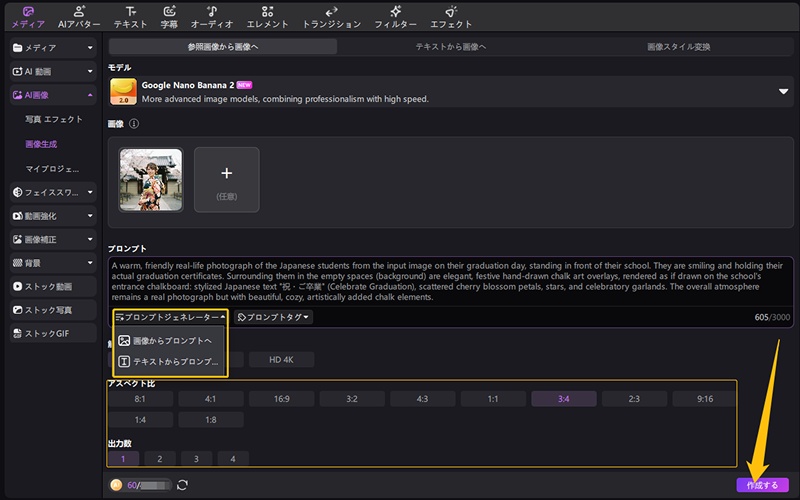Select the 16:9 aspect ratio option

[282, 398]
